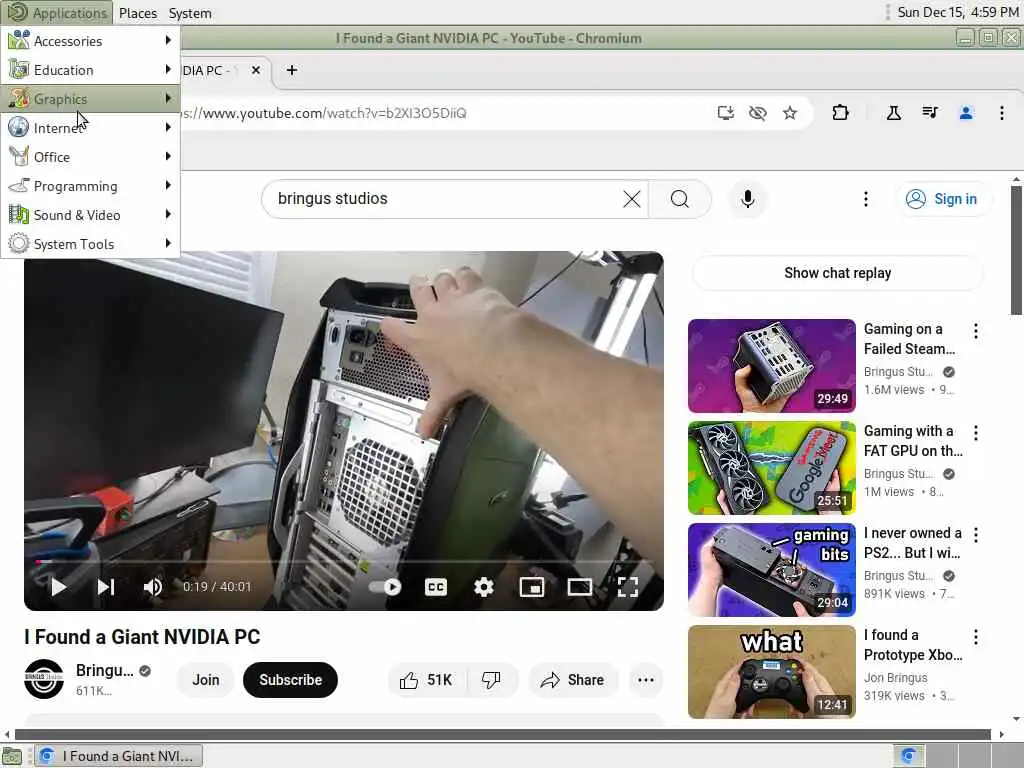Open the Extensions puzzle icon

840,113
